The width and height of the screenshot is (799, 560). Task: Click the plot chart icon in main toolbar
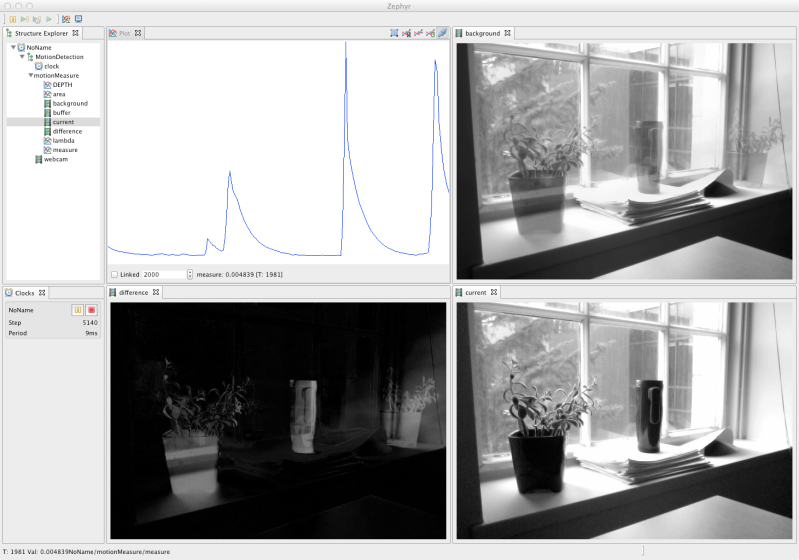pyautogui.click(x=66, y=19)
